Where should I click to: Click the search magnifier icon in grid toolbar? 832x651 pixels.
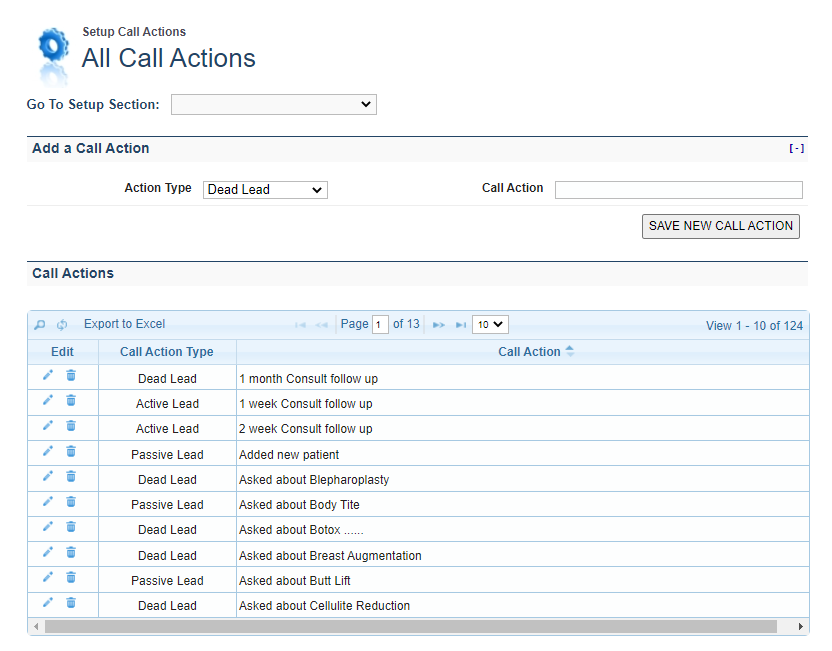pyautogui.click(x=40, y=325)
